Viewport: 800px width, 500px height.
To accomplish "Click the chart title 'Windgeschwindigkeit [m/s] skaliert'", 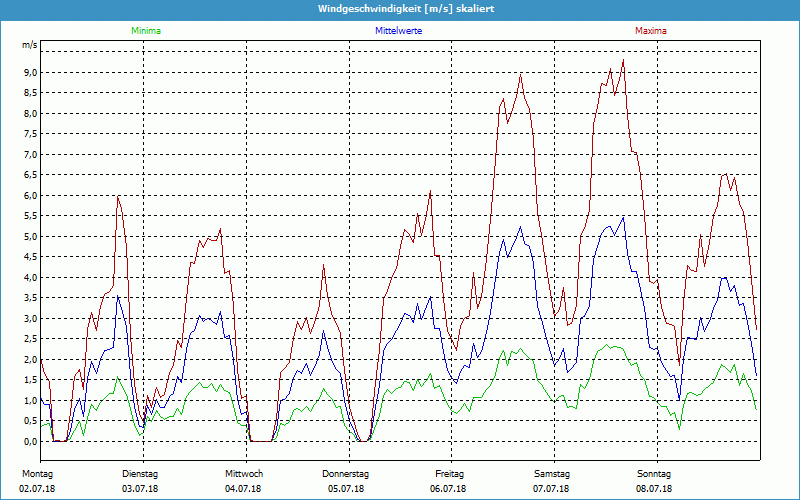I will 406,9.
